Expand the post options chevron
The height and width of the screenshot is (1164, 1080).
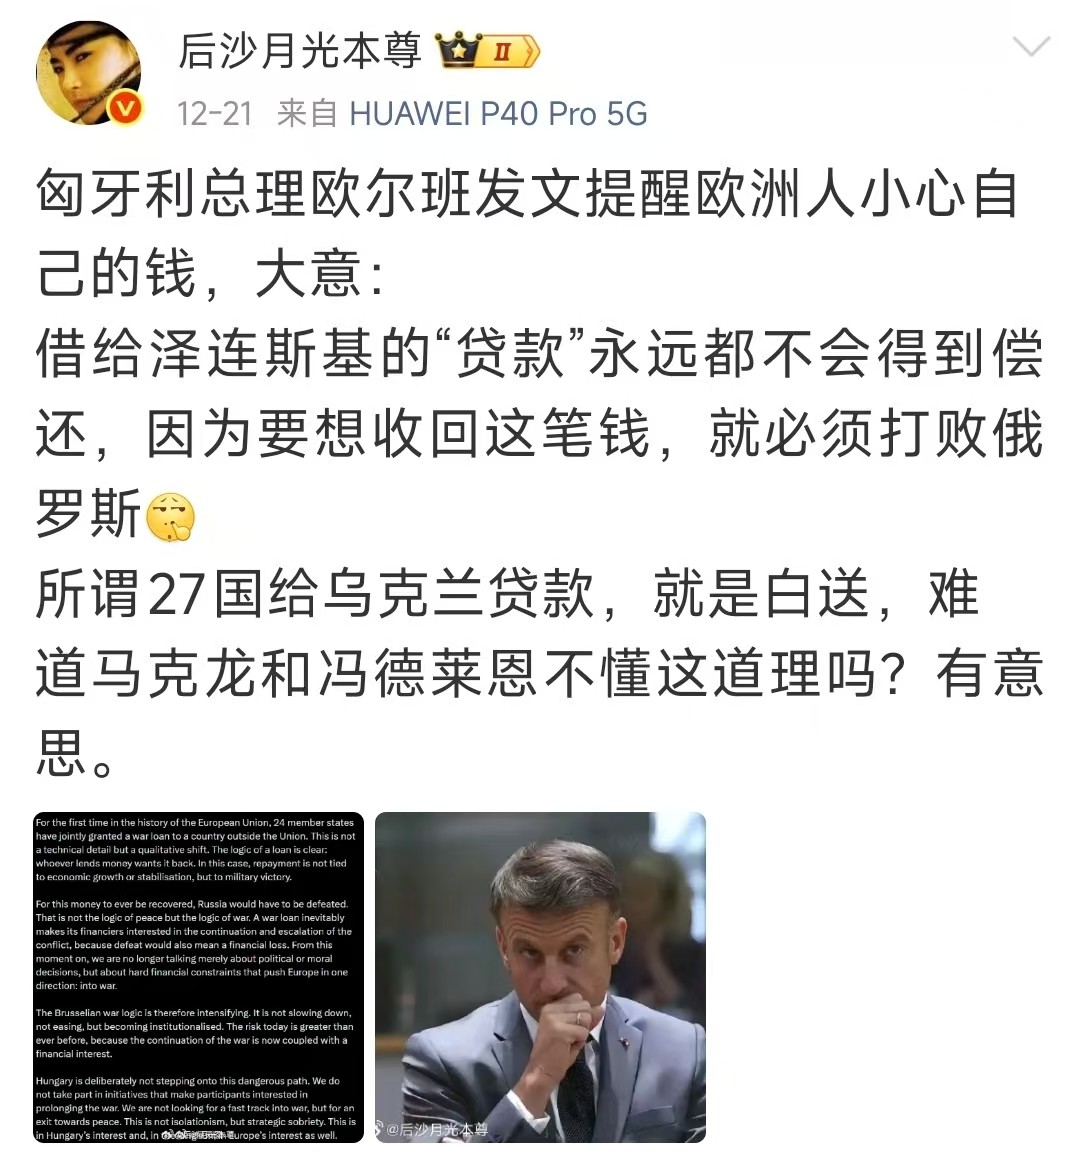(1031, 47)
